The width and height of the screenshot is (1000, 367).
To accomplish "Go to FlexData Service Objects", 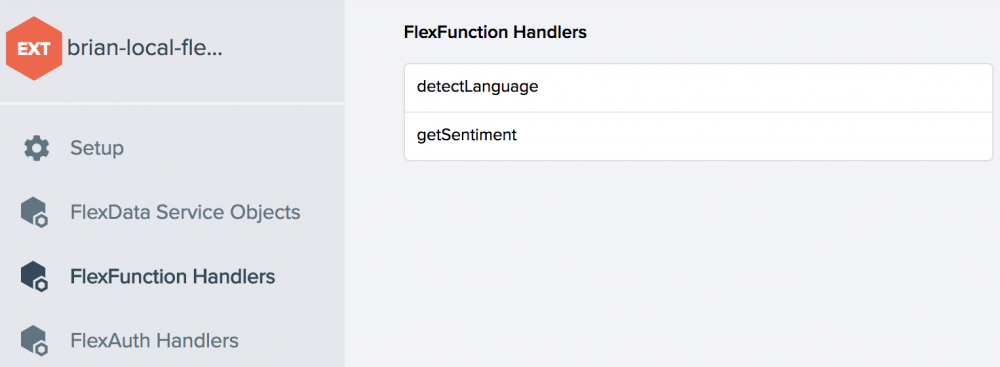I will point(185,212).
